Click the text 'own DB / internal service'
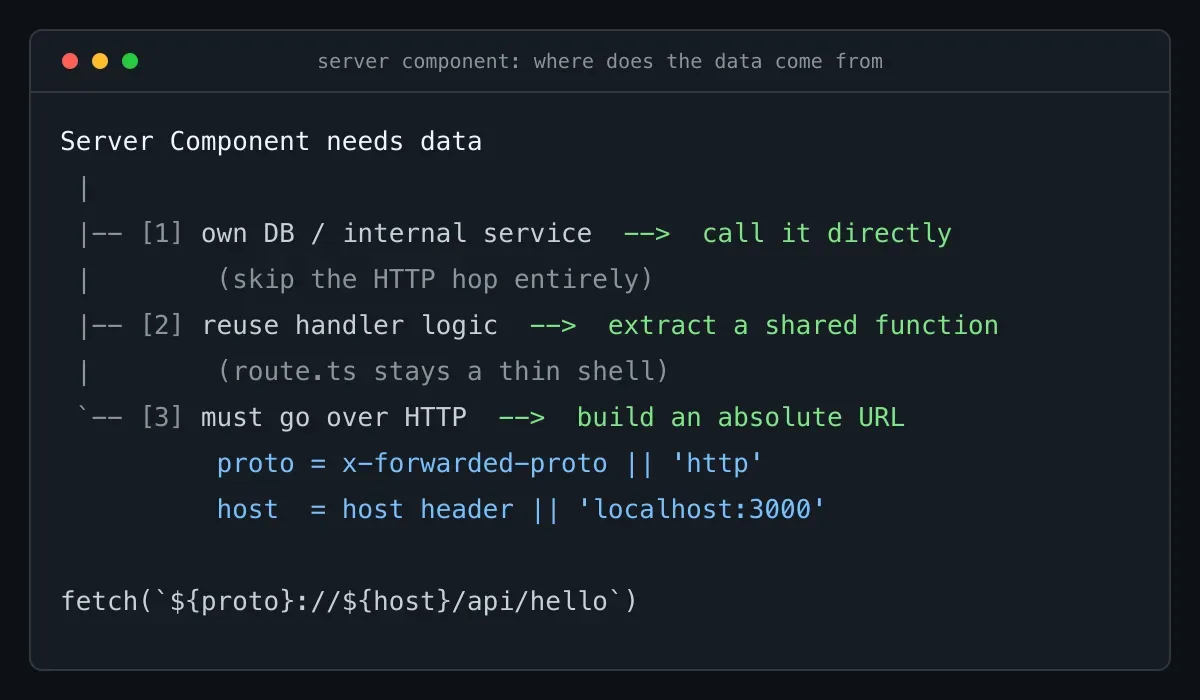The height and width of the screenshot is (700, 1200). coord(397,233)
